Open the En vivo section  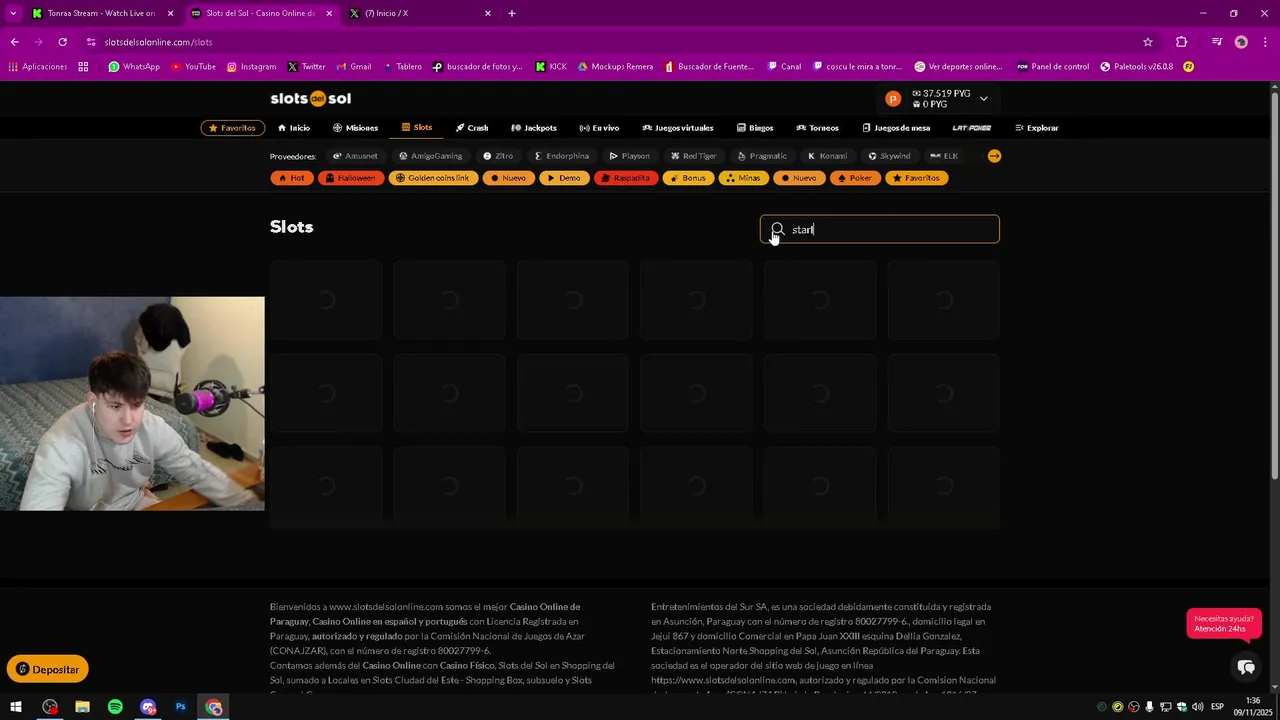click(x=599, y=128)
